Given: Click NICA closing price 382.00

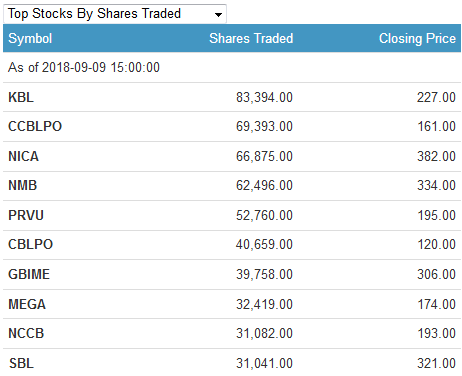Looking at the screenshot, I should pos(436,156).
